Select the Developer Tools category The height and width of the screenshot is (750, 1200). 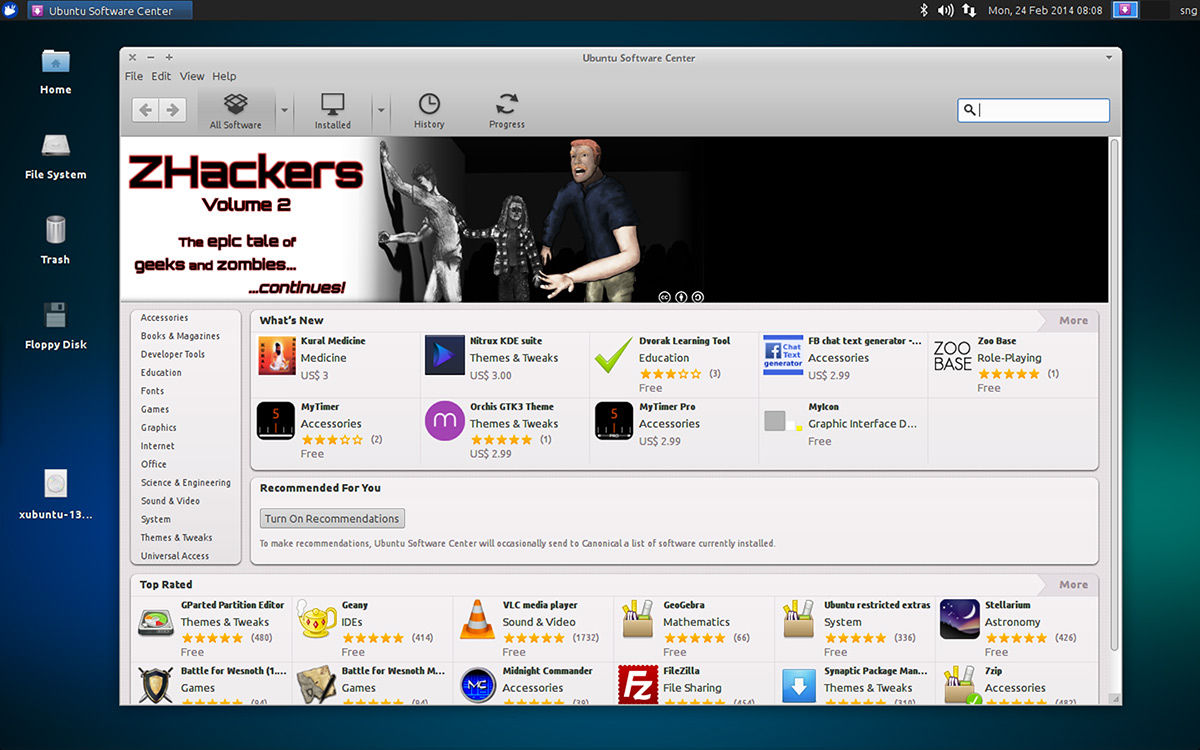173,354
